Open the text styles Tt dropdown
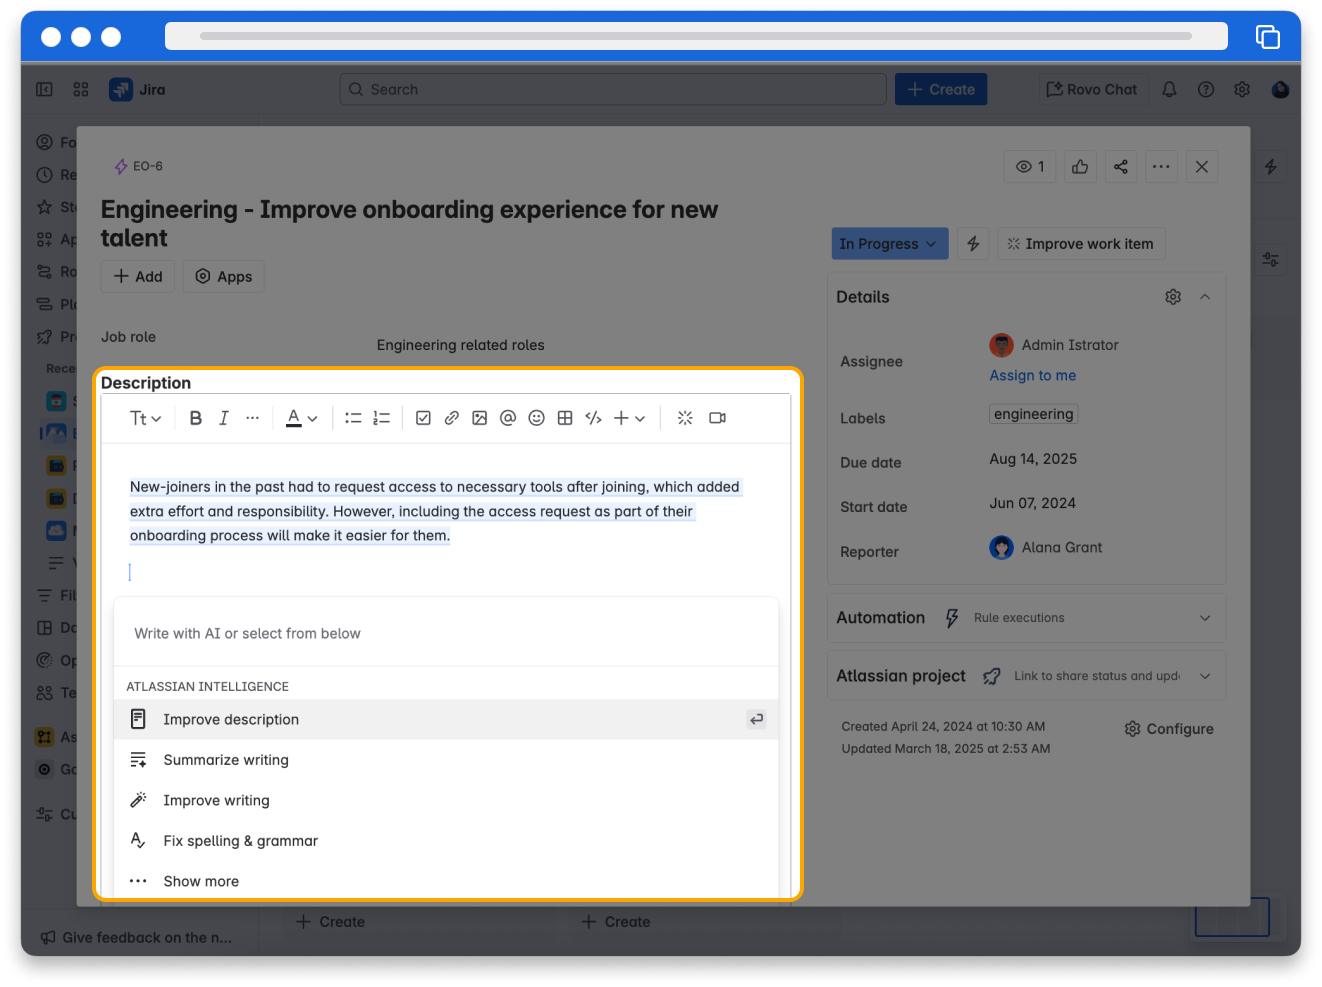This screenshot has width=1322, height=987. pyautogui.click(x=145, y=418)
